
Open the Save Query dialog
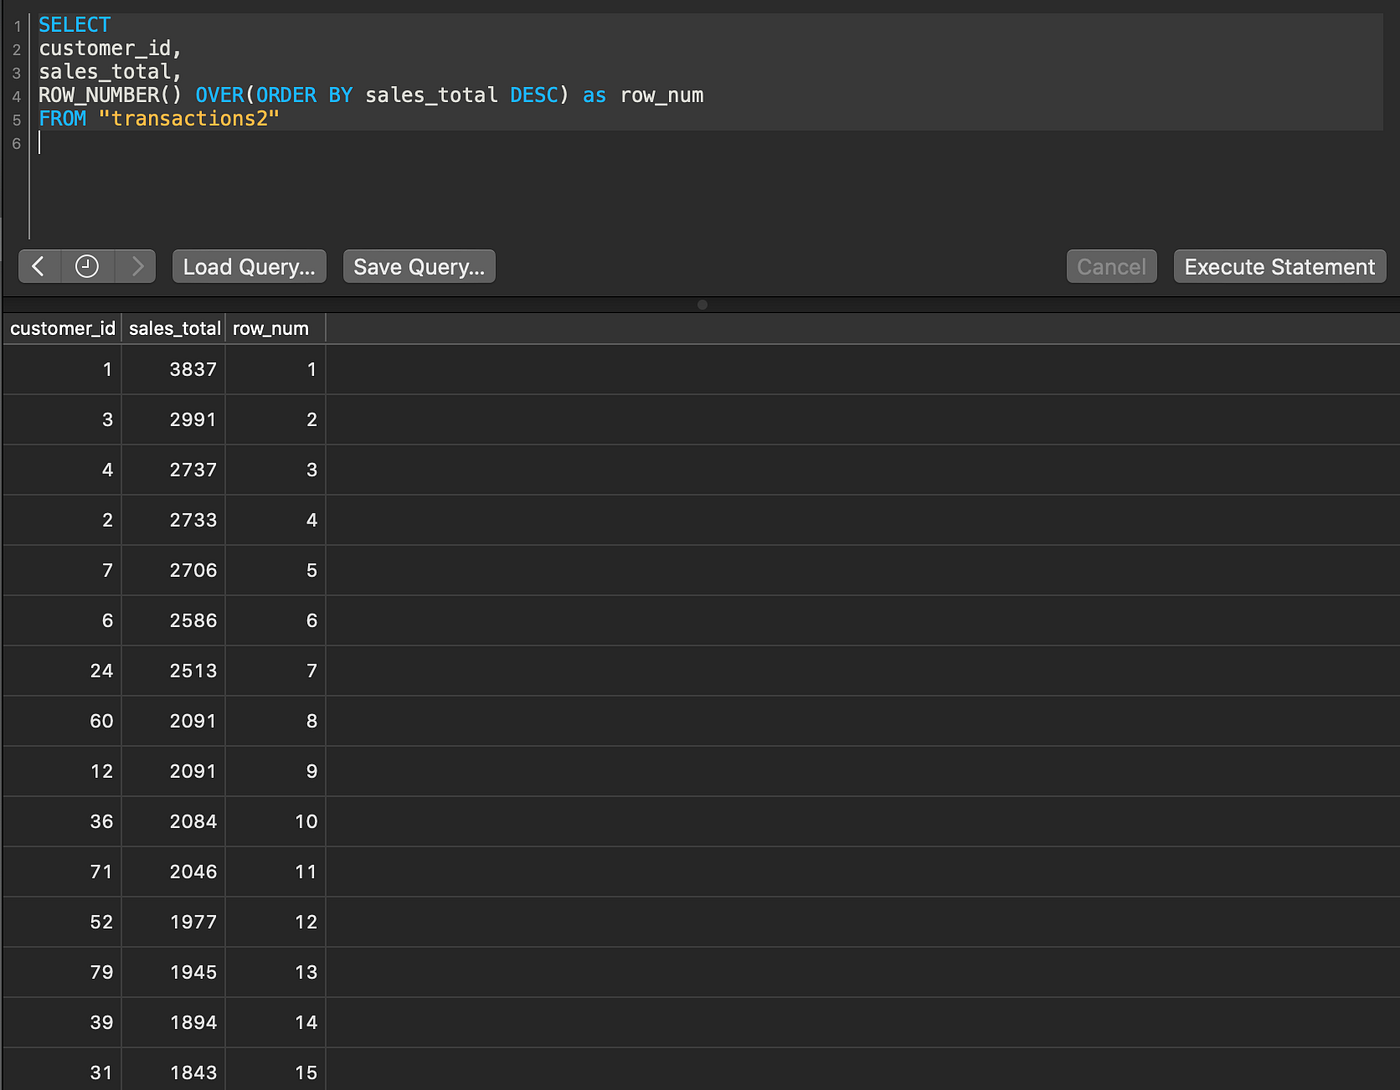coord(419,266)
